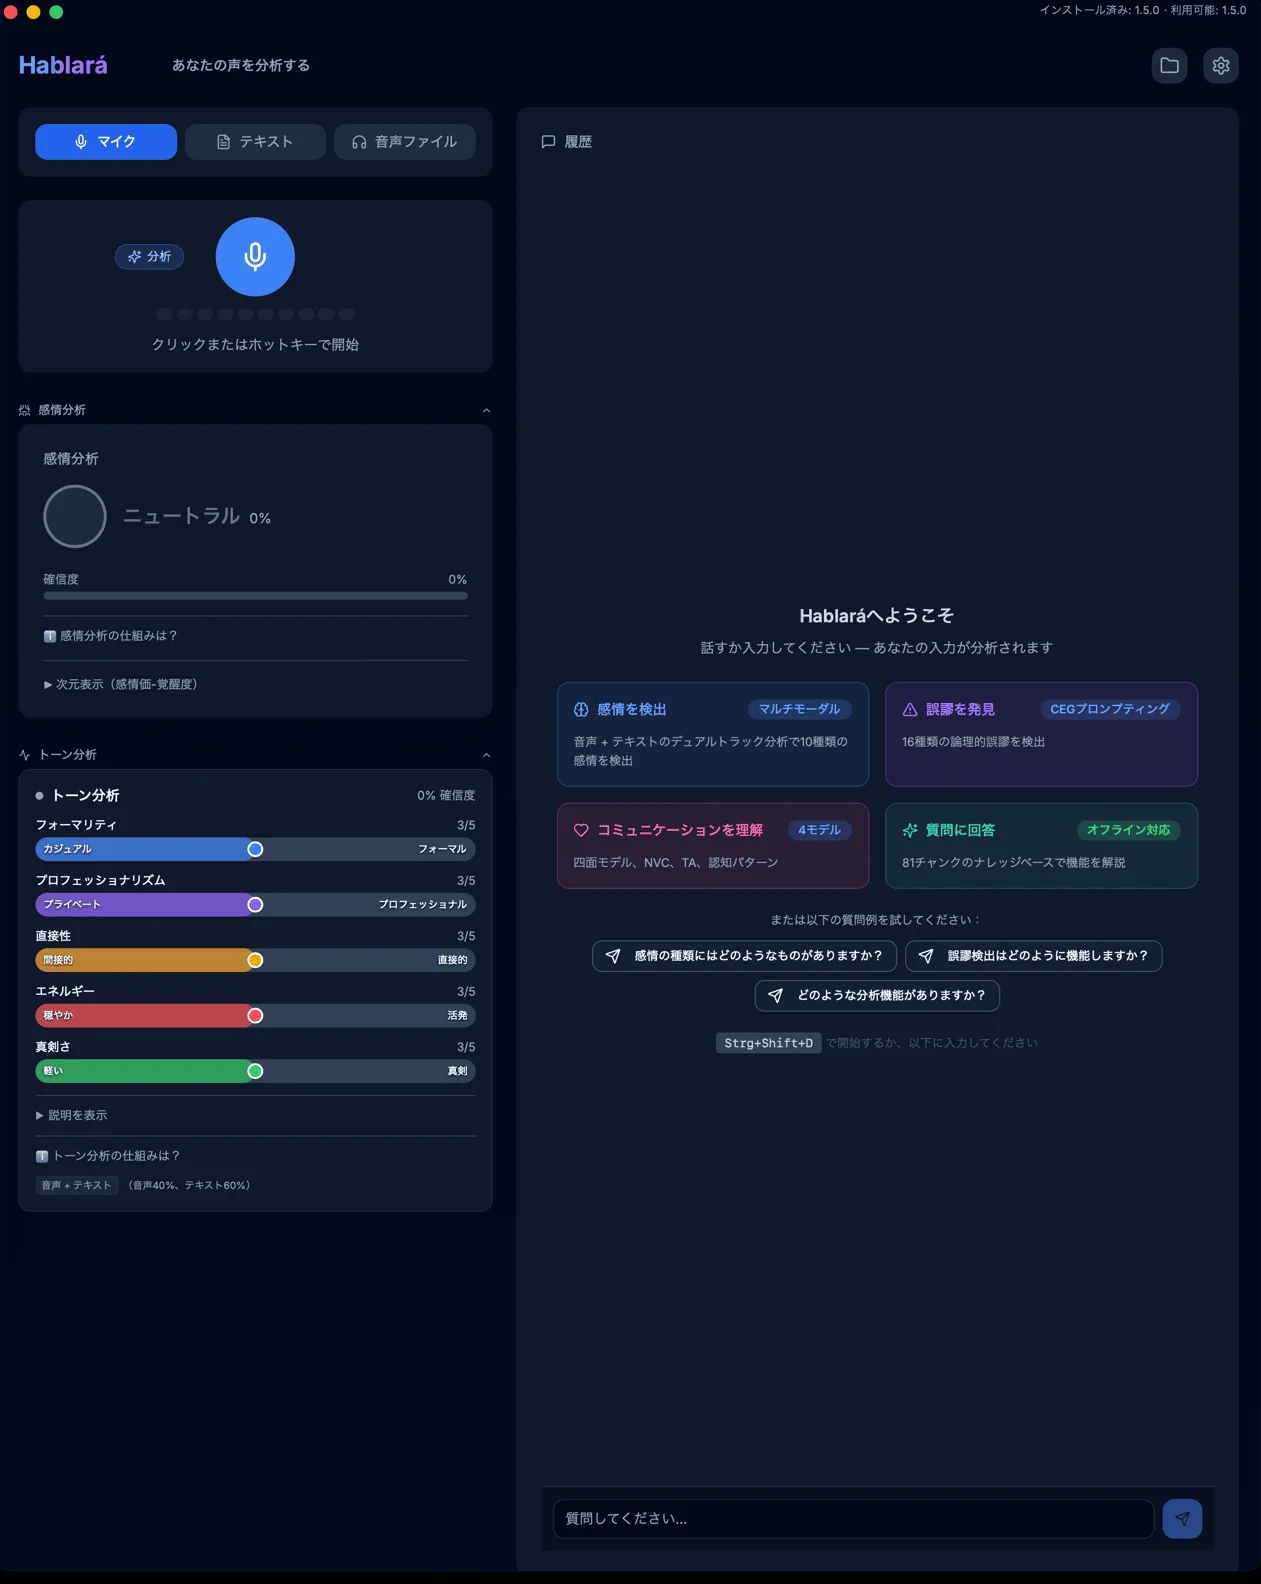Screen dimensions: 1261x1584
Task: Select the マイク input tab
Action: click(x=106, y=142)
